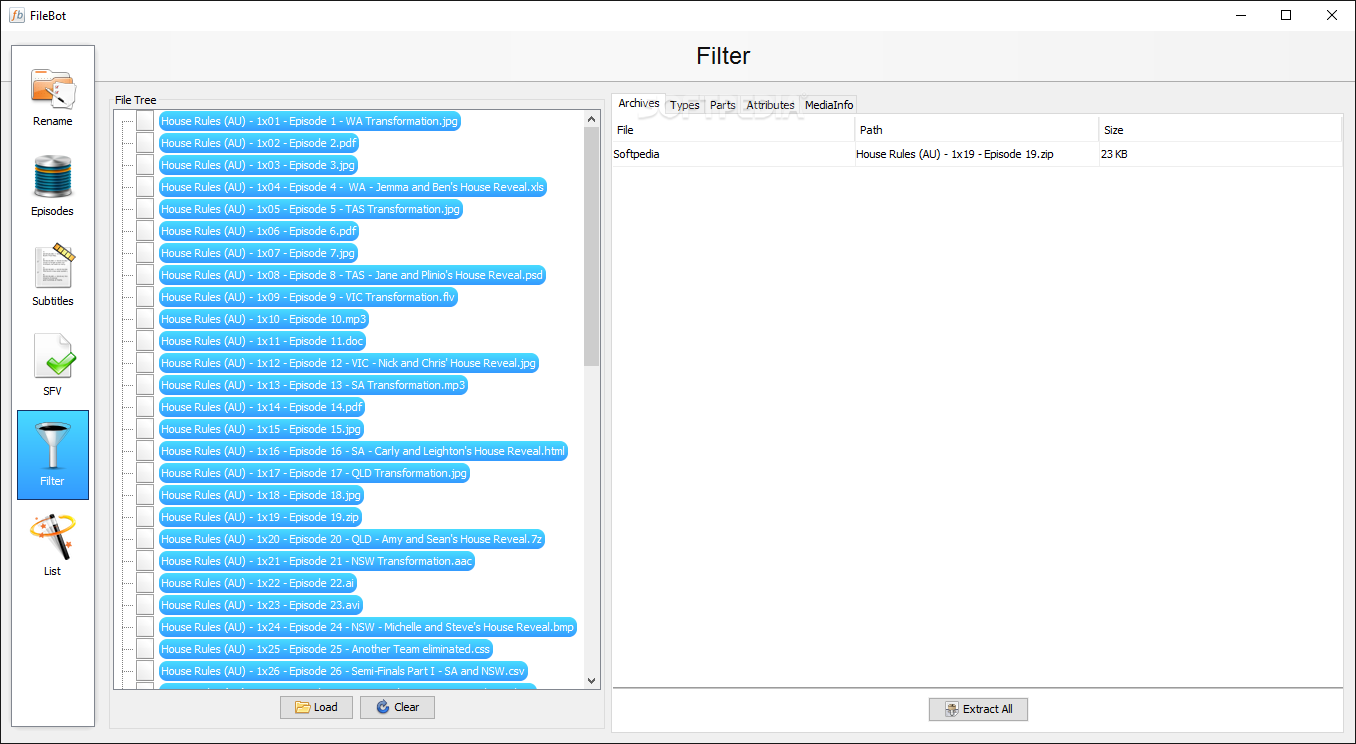This screenshot has height=744, width=1356.
Task: Click file icon beside 1x22 Episode 22.ai
Action: (145, 583)
